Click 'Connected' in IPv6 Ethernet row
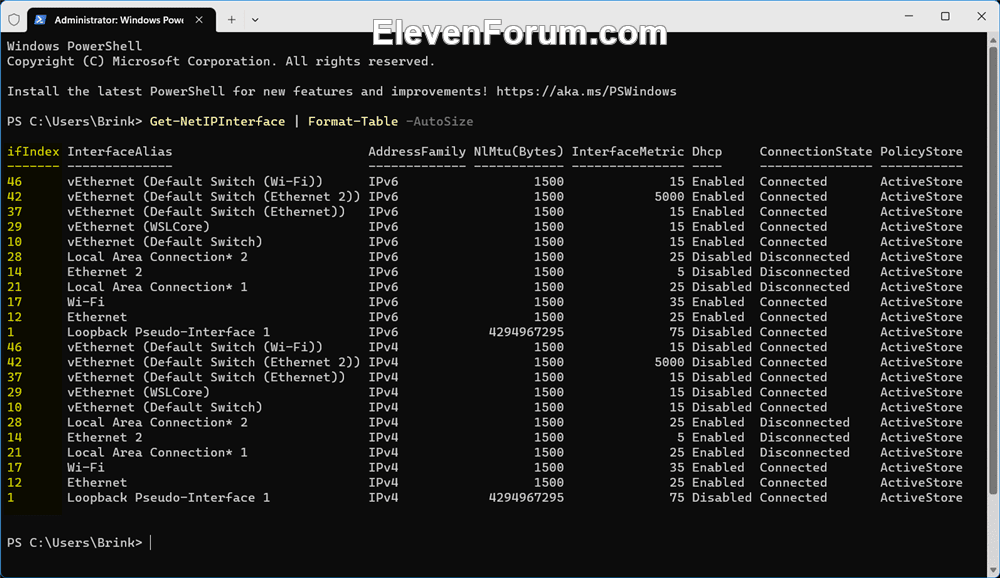Image resolution: width=1000 pixels, height=578 pixels. pos(793,316)
